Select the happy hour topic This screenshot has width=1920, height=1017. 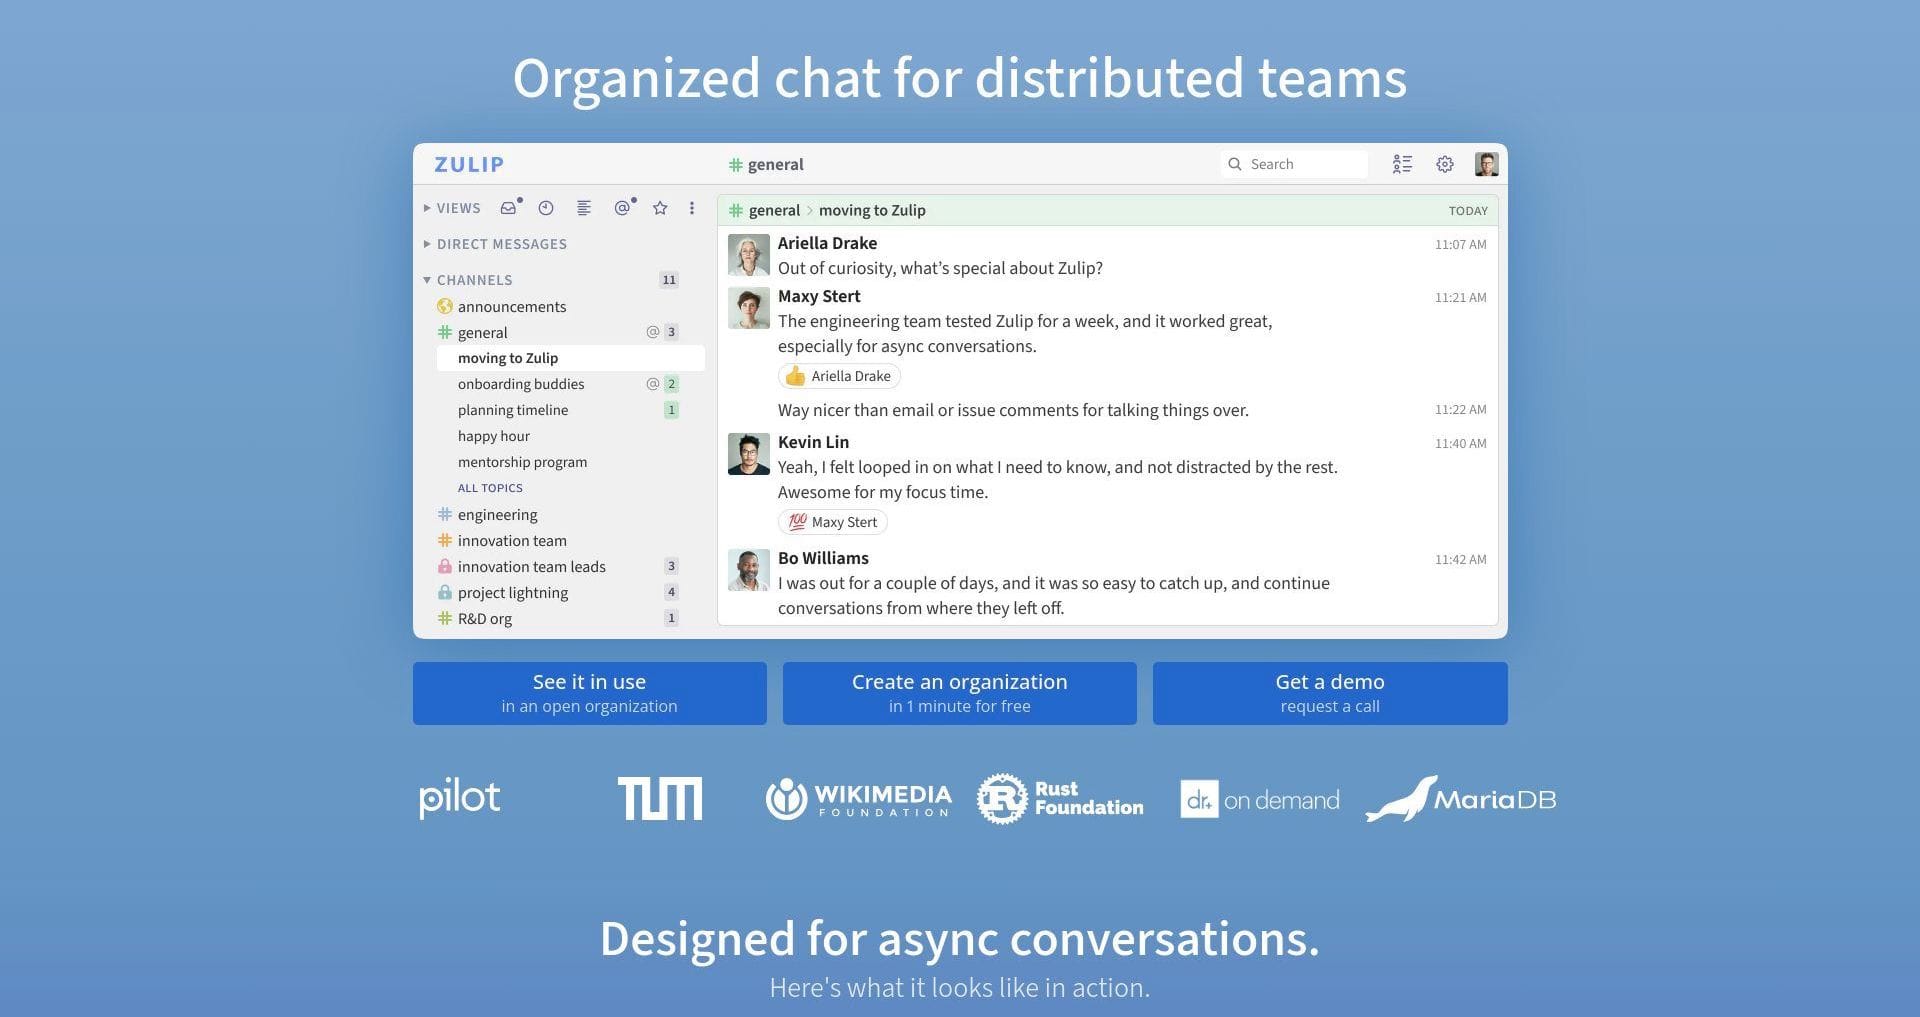coord(494,436)
